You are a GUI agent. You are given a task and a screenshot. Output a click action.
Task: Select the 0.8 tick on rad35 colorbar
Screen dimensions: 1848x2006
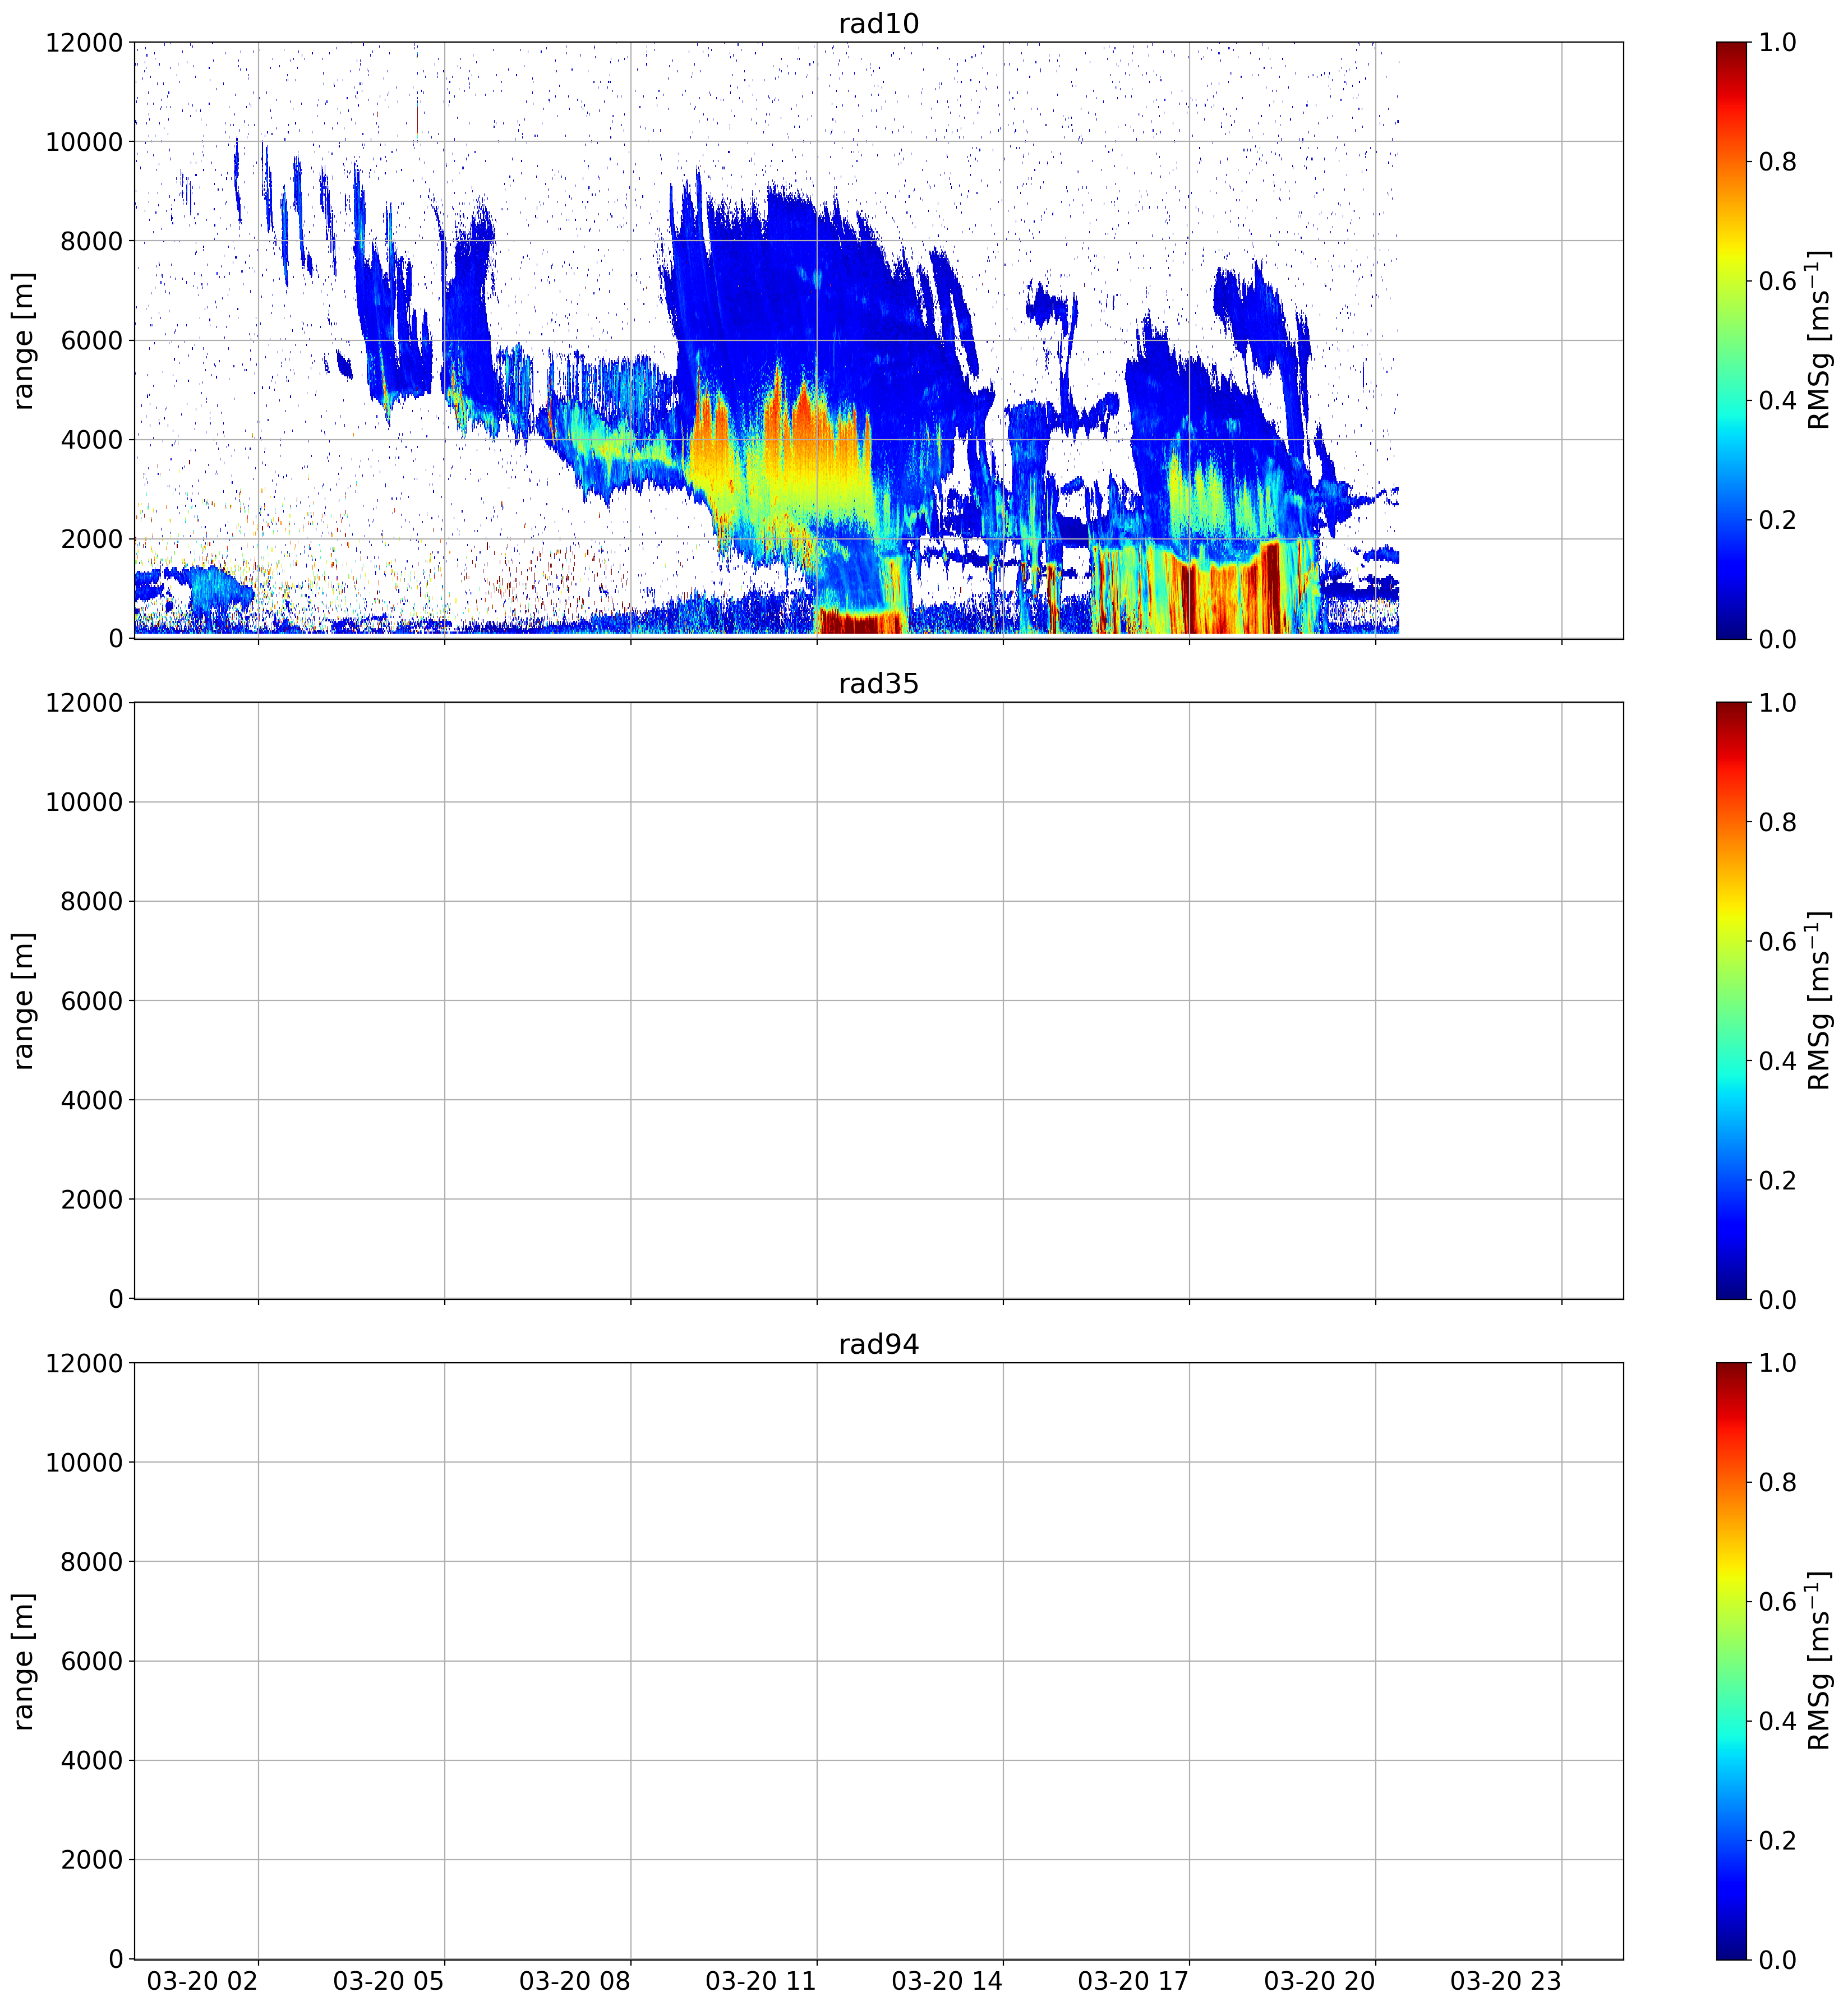1778,823
